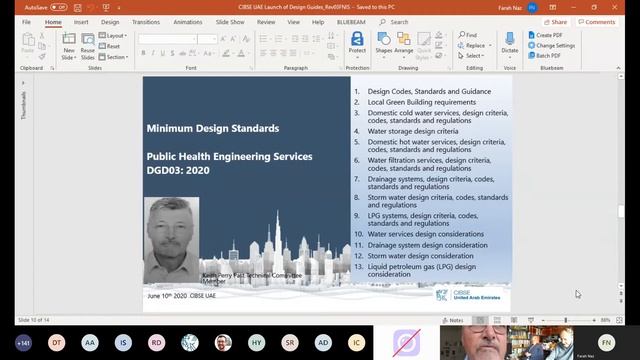
Task: Switch to Reading View icon
Action: point(514,320)
